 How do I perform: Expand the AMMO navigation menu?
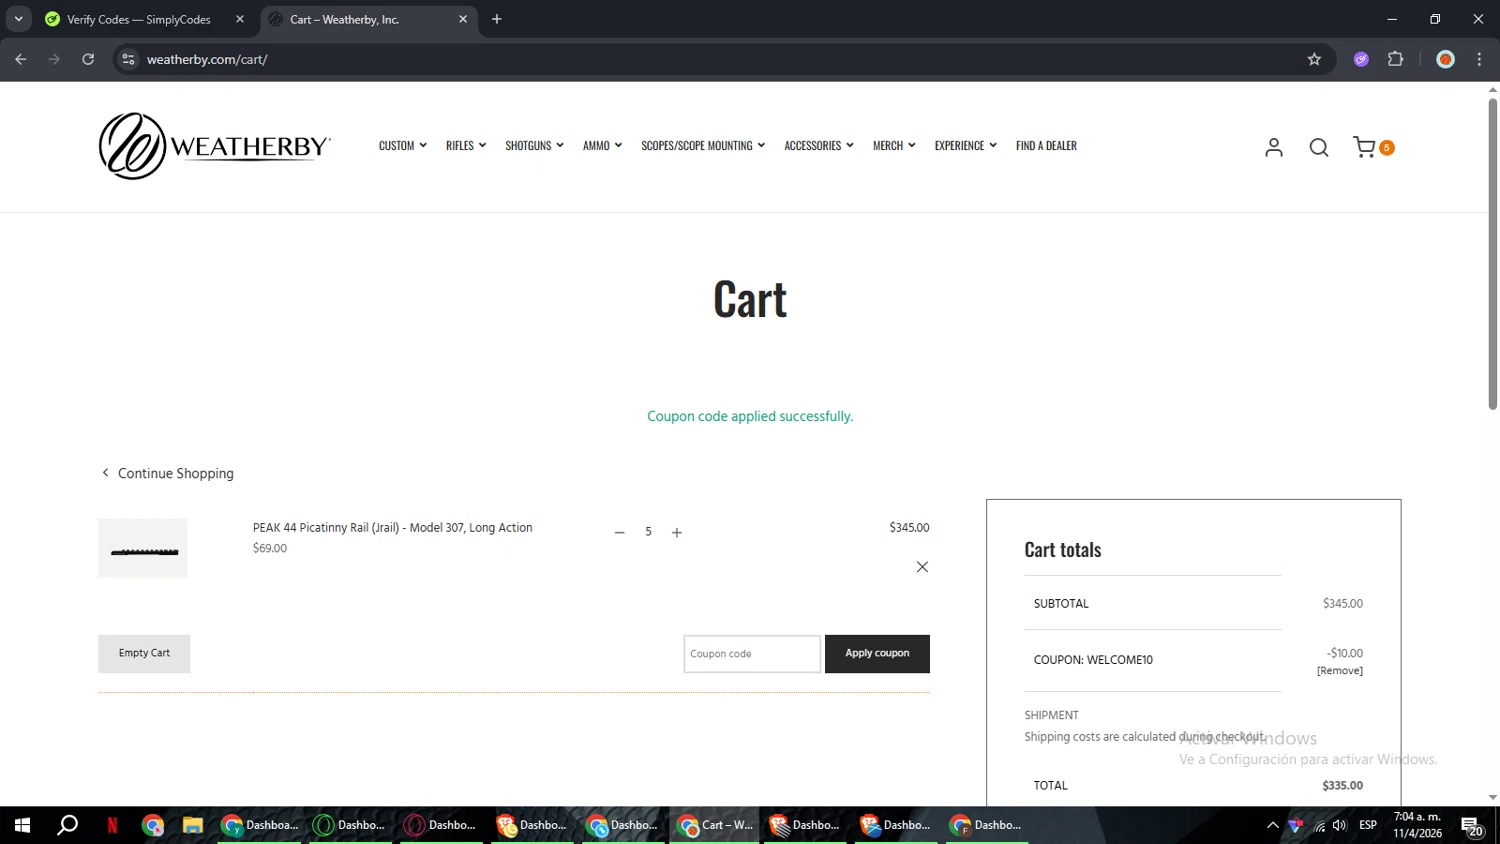tap(602, 146)
